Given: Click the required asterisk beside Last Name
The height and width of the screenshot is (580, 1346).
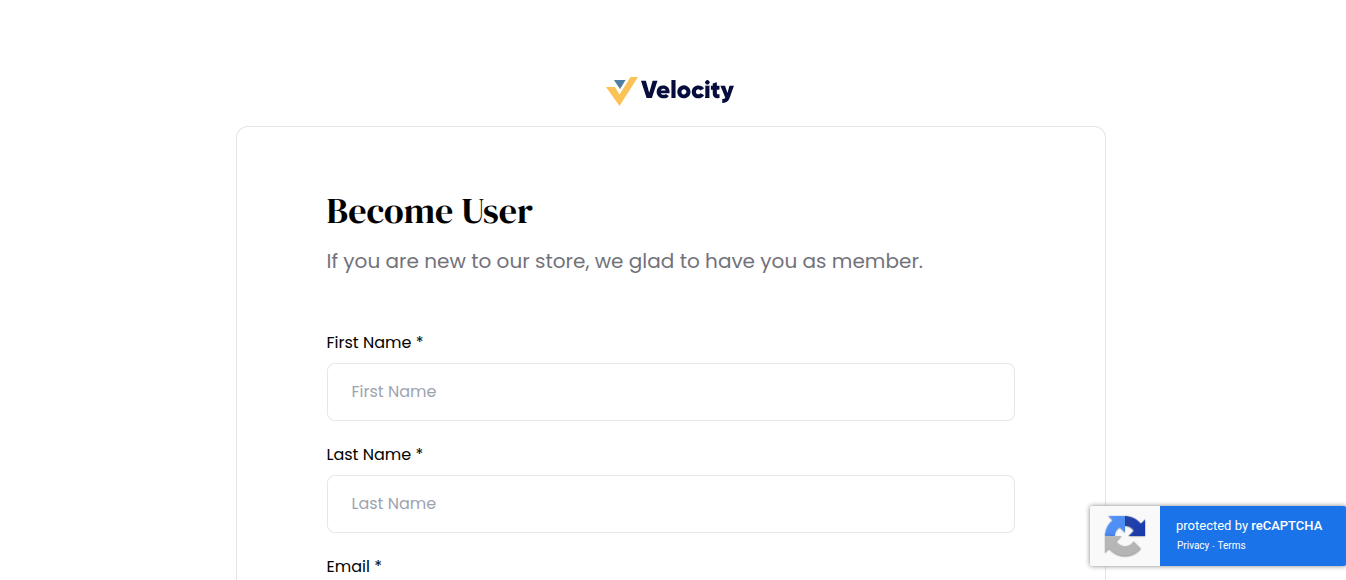Looking at the screenshot, I should point(419,454).
